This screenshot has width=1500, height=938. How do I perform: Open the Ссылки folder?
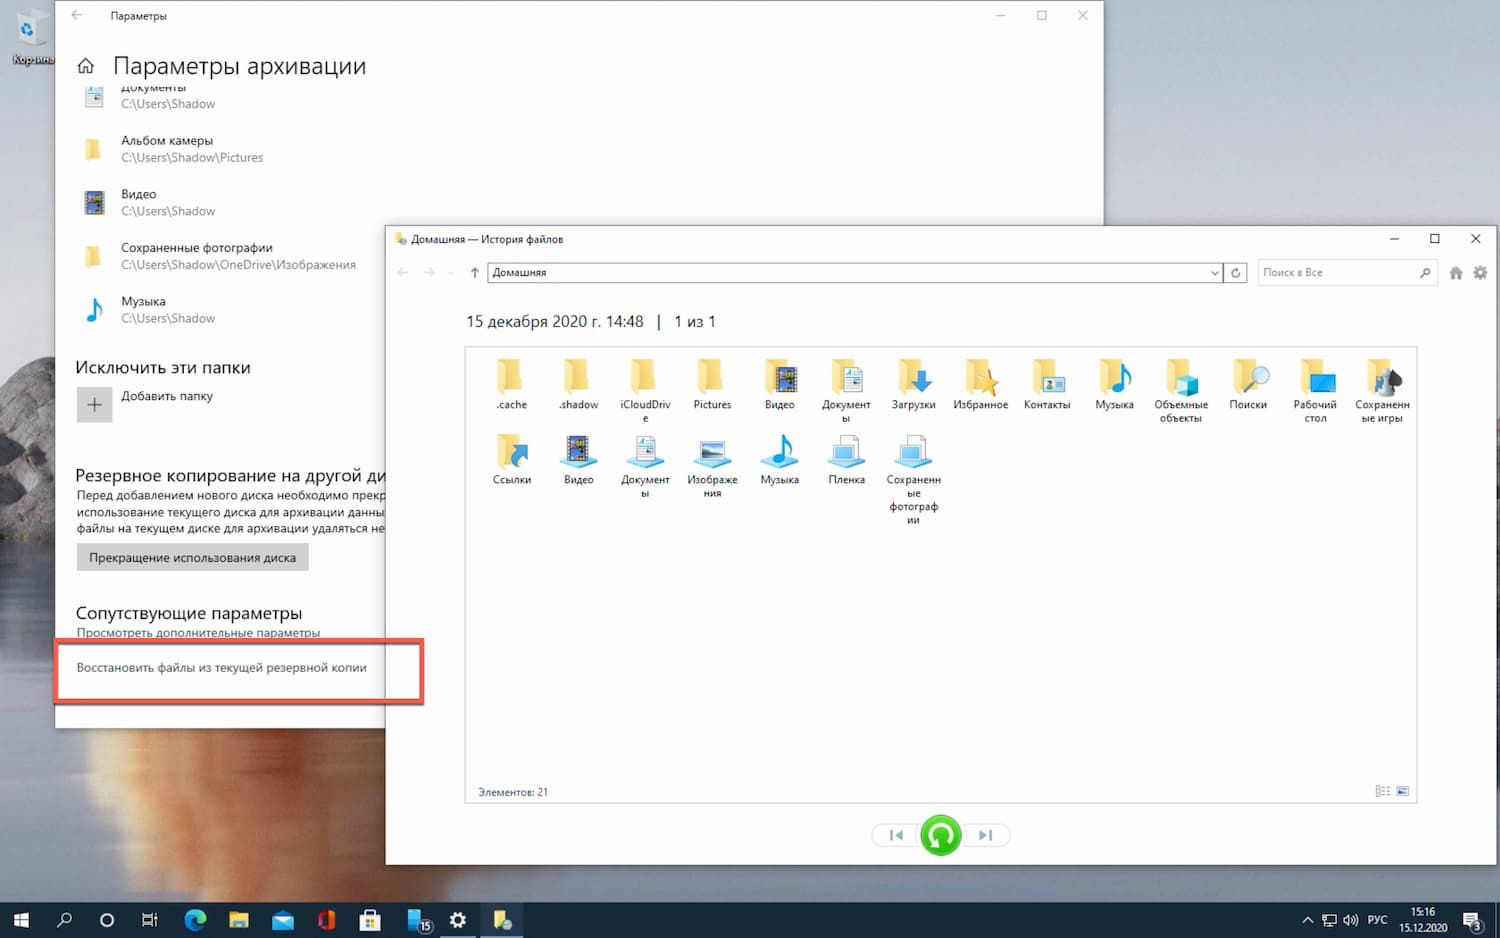click(x=511, y=460)
